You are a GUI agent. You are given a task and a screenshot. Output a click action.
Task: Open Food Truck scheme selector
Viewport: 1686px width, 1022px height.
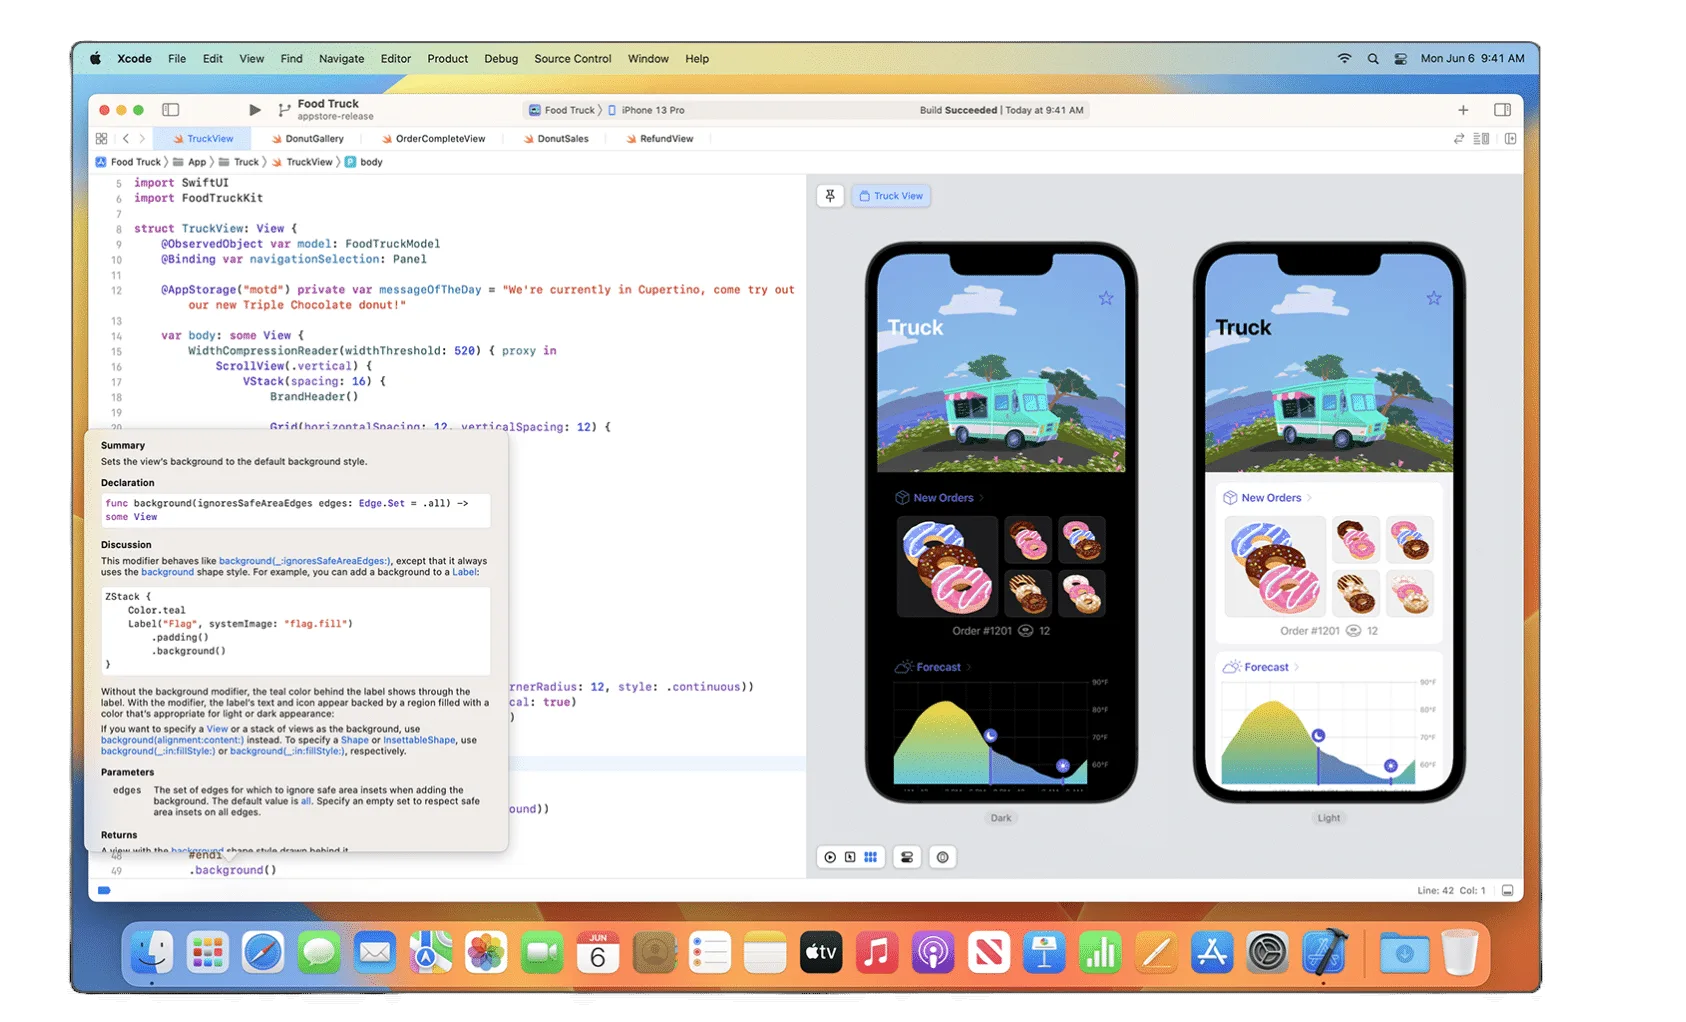coord(561,110)
